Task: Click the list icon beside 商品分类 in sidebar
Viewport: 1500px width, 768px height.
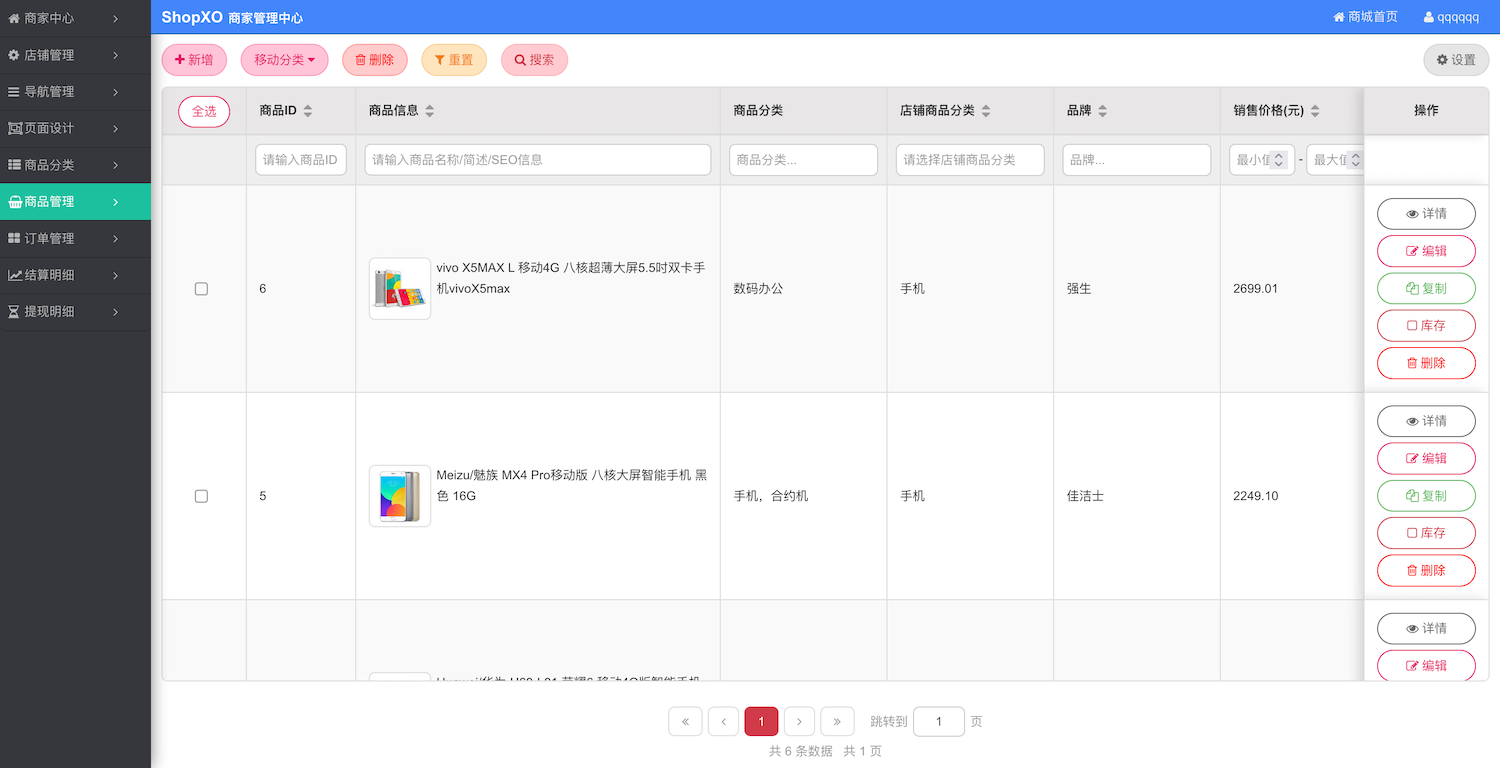Action: click(x=14, y=165)
